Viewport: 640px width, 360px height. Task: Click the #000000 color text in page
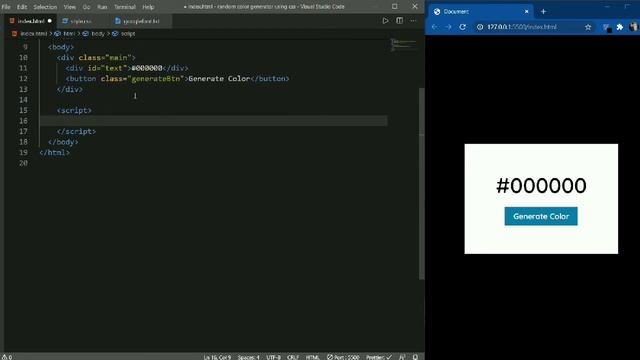(541, 186)
